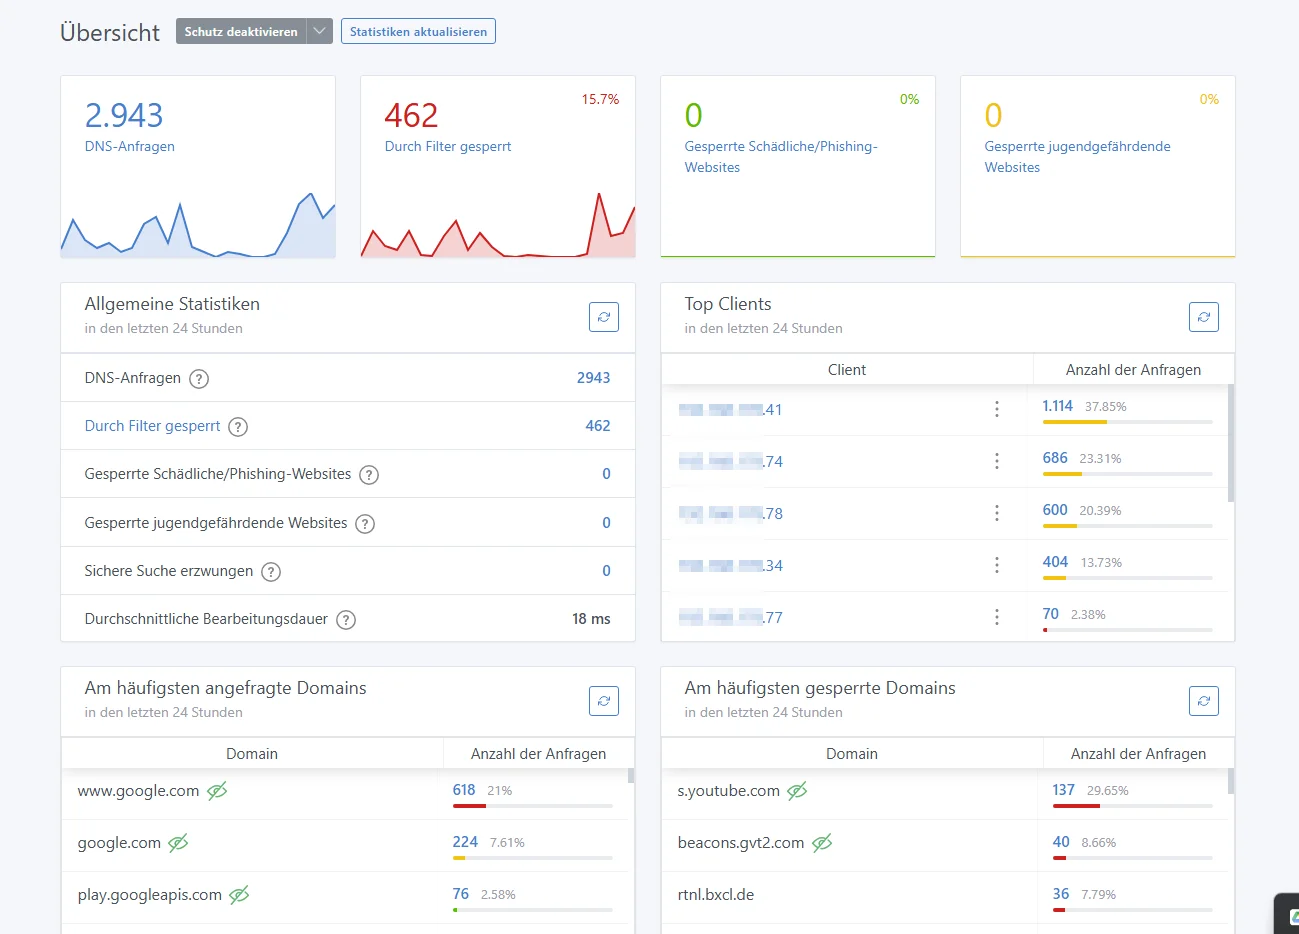
Task: Click the Schutz deaktivieren button
Action: (x=241, y=31)
